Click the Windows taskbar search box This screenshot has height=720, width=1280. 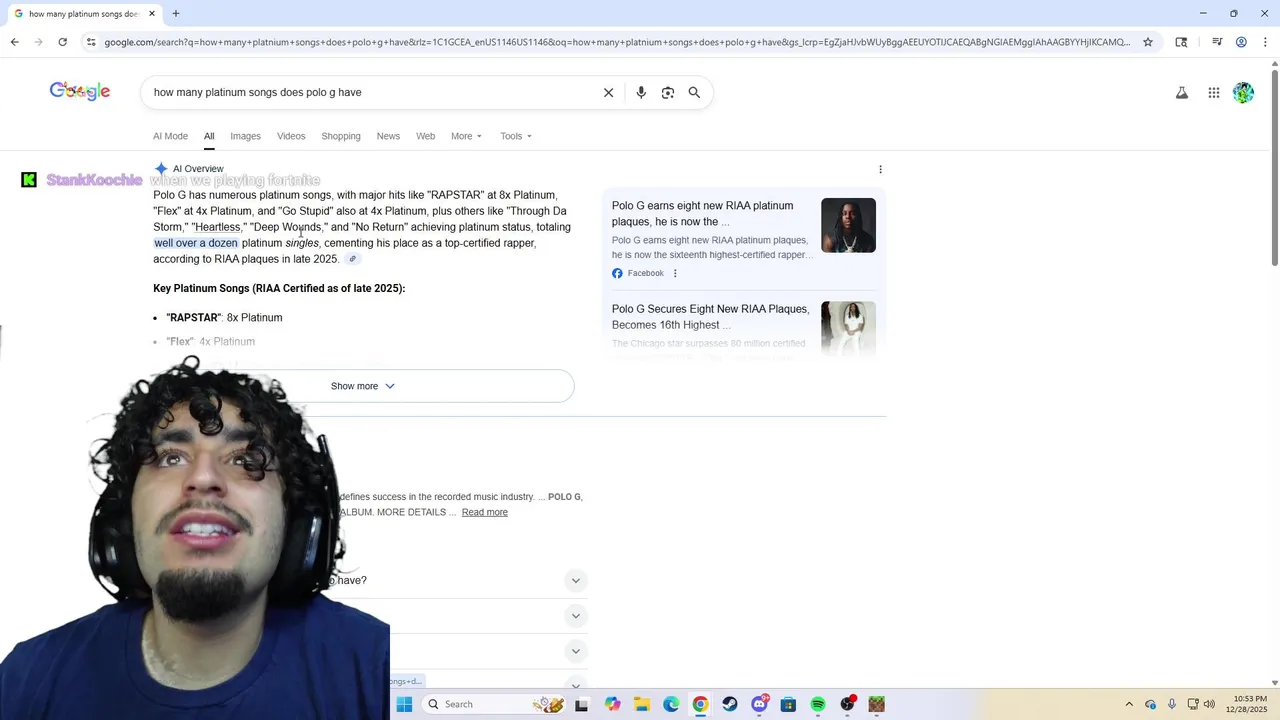(495, 704)
